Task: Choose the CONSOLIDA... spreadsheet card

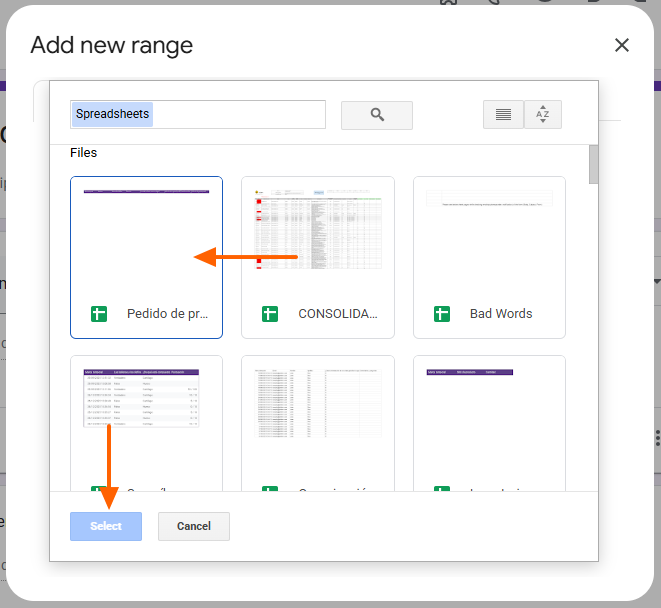Action: tap(318, 257)
